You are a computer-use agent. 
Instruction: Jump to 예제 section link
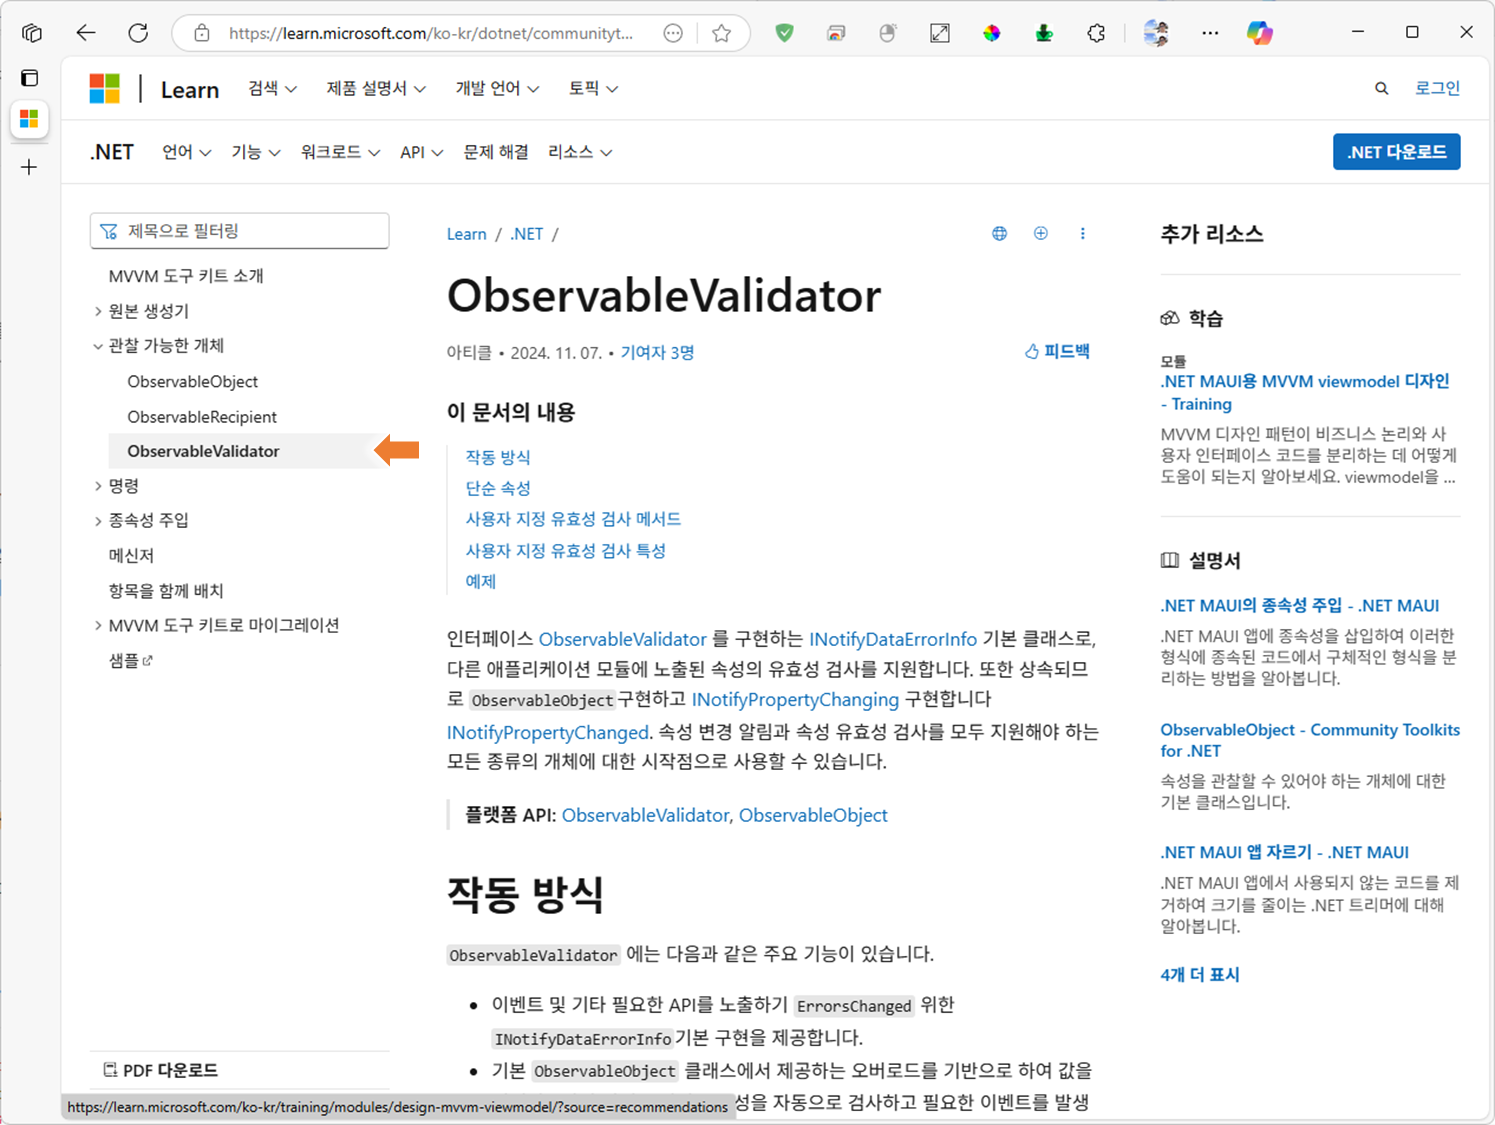coord(480,581)
